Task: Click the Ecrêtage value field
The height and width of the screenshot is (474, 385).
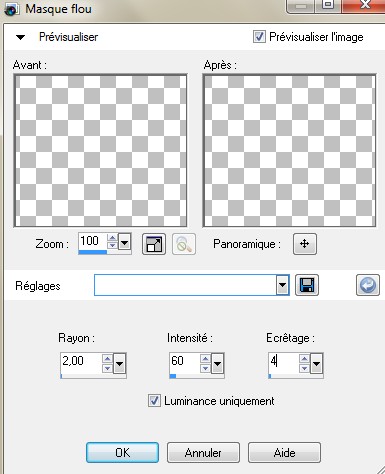Action: [283, 361]
